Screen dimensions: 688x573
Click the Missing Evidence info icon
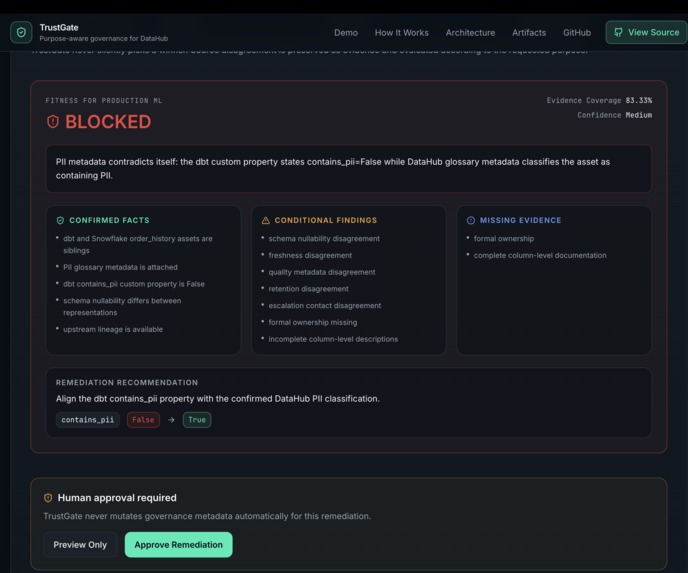pos(470,220)
